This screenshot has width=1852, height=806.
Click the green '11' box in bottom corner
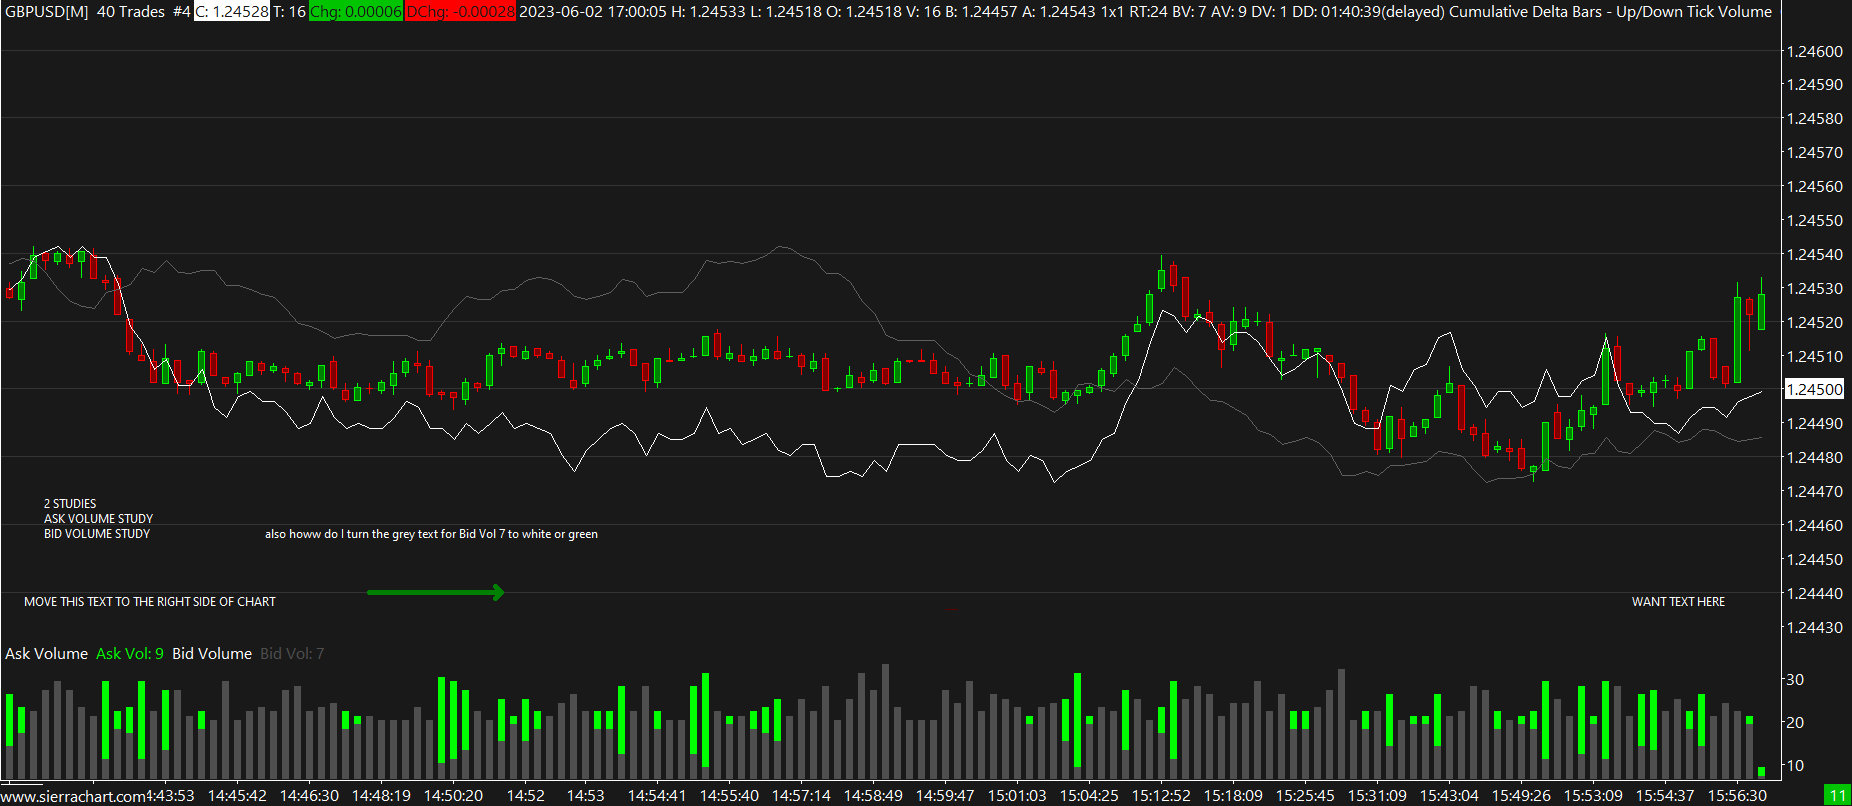1837,796
